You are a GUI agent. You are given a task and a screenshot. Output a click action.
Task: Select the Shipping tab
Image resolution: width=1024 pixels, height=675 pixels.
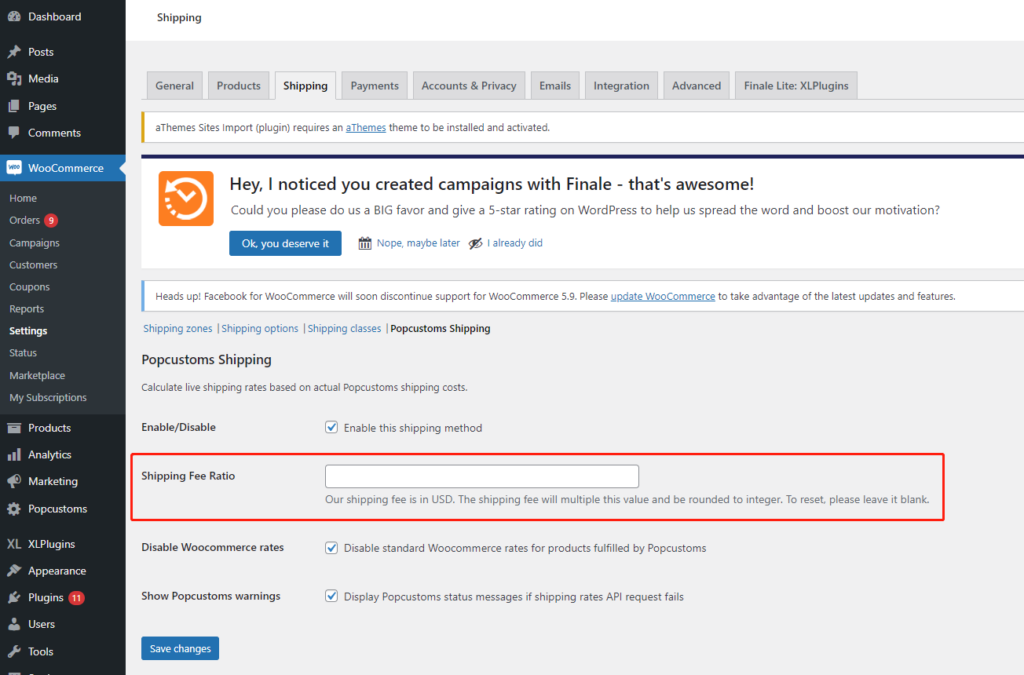(x=305, y=86)
